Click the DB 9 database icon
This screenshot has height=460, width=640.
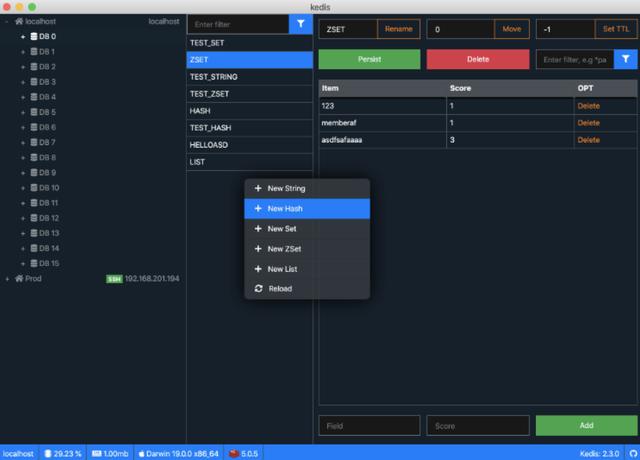pos(34,172)
